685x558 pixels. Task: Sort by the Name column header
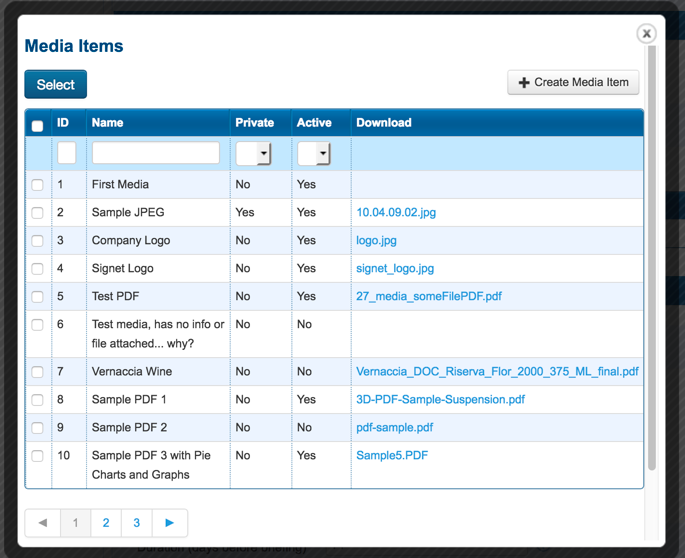pos(108,123)
